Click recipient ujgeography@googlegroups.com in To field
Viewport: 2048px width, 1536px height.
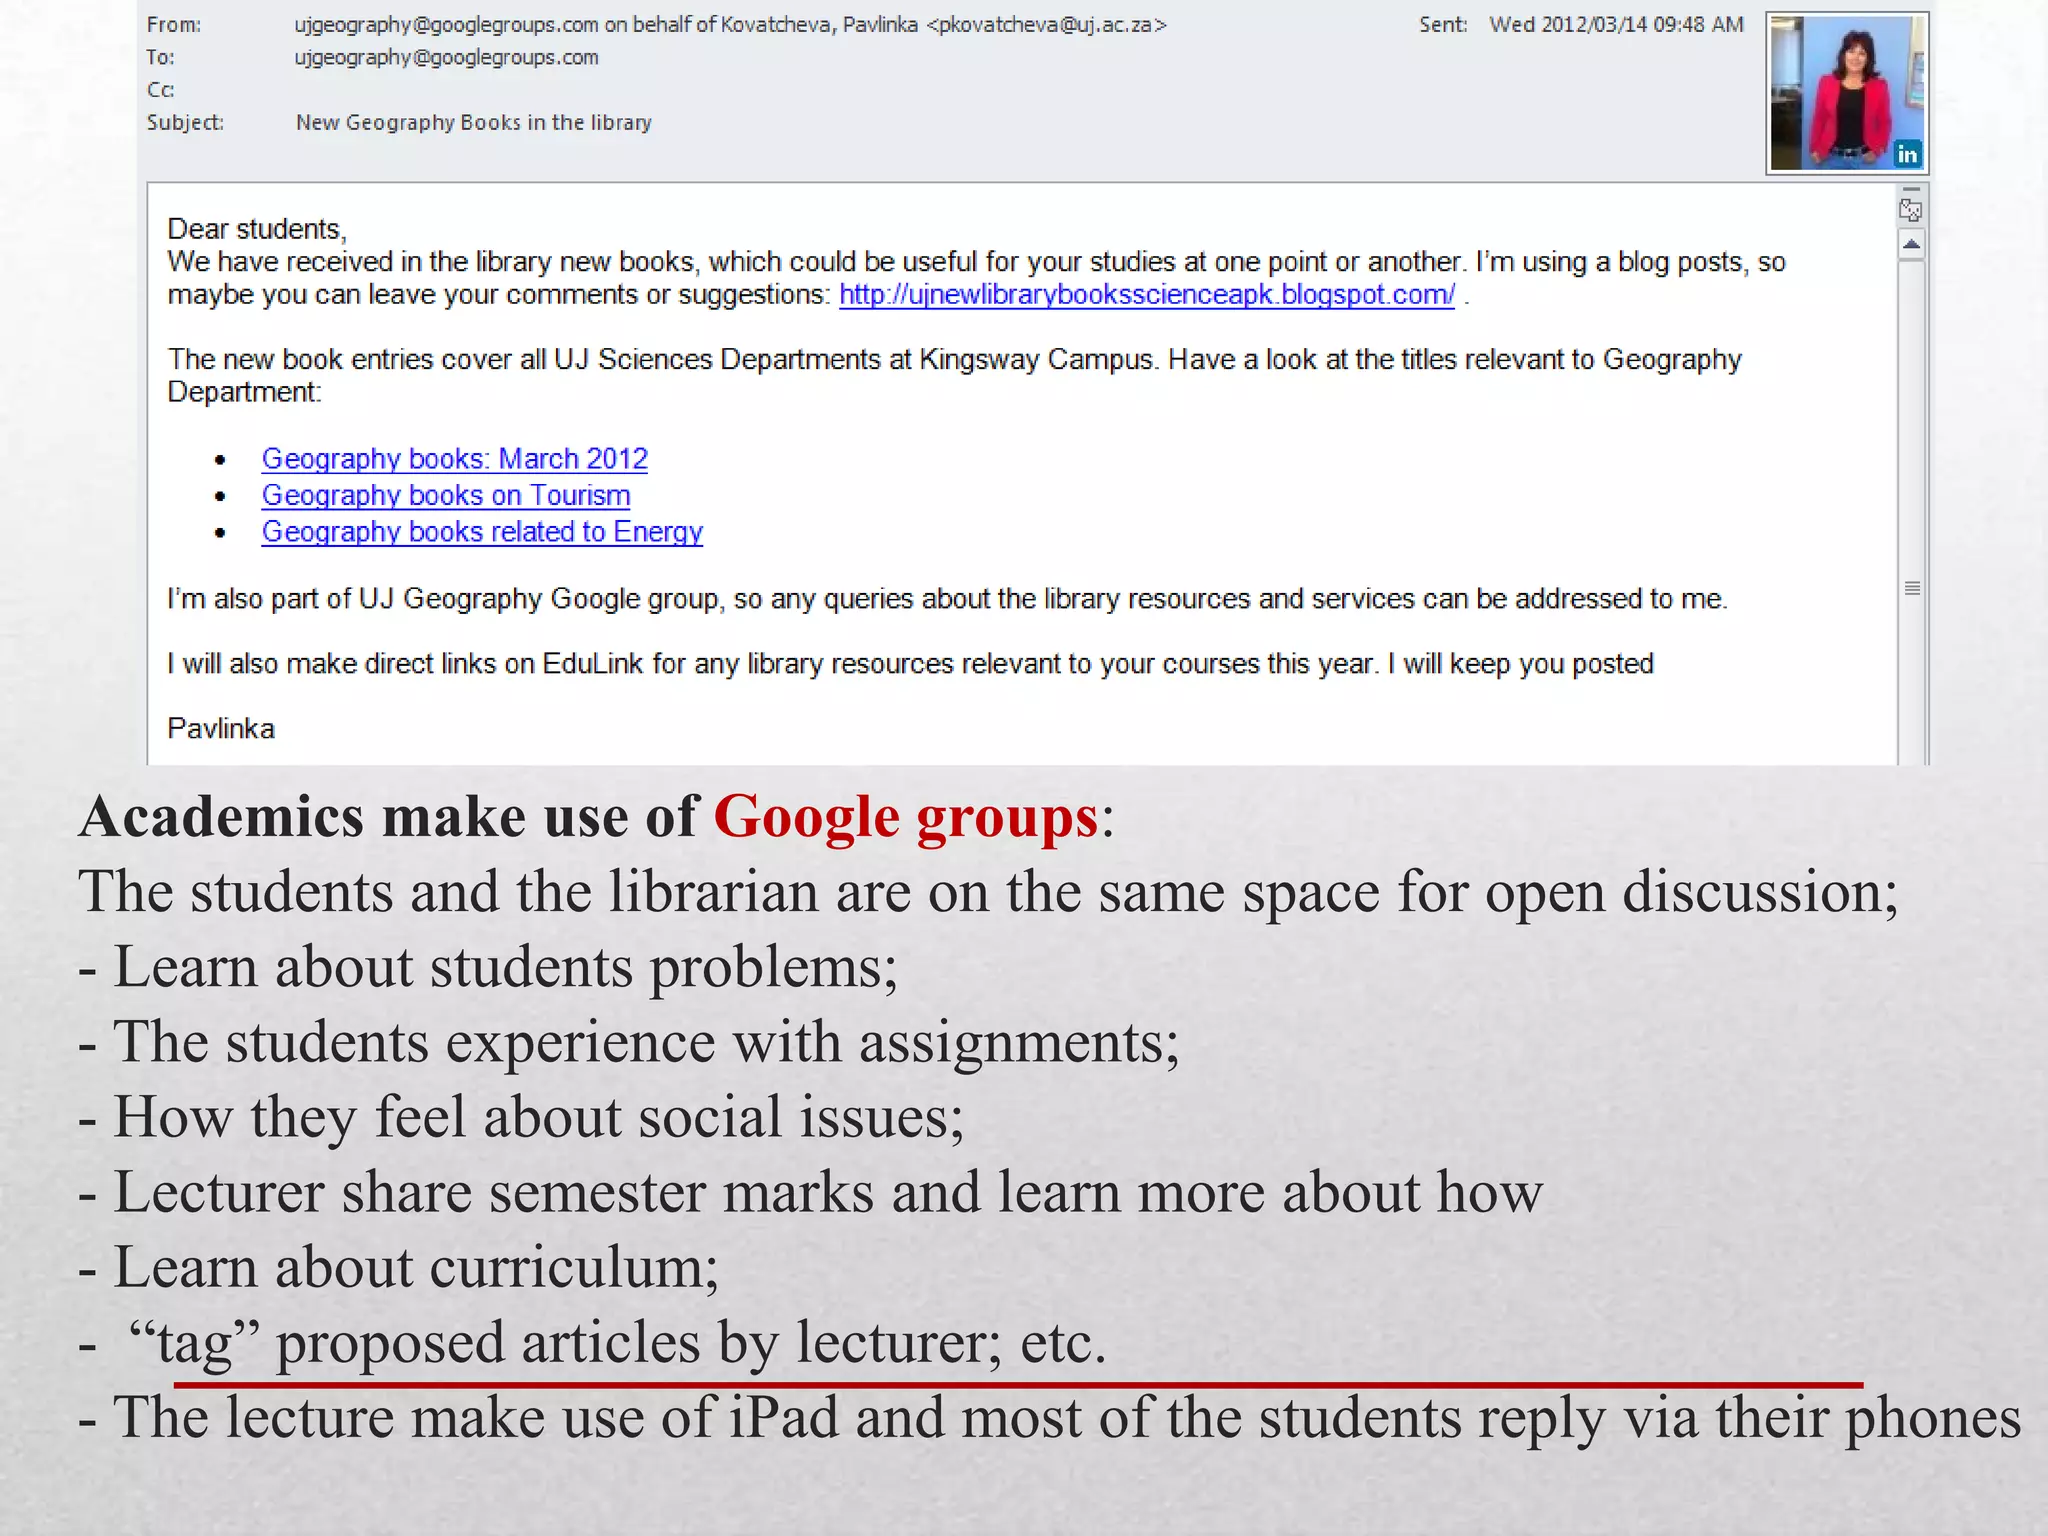(446, 58)
